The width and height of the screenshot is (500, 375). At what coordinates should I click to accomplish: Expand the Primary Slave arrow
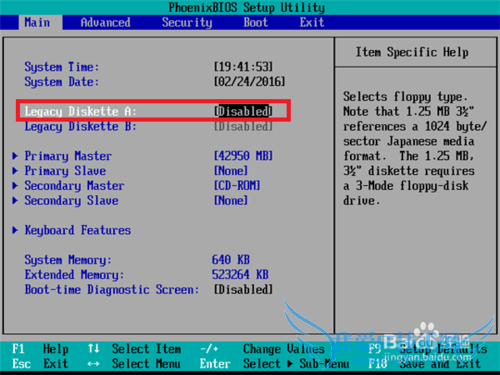(x=15, y=171)
